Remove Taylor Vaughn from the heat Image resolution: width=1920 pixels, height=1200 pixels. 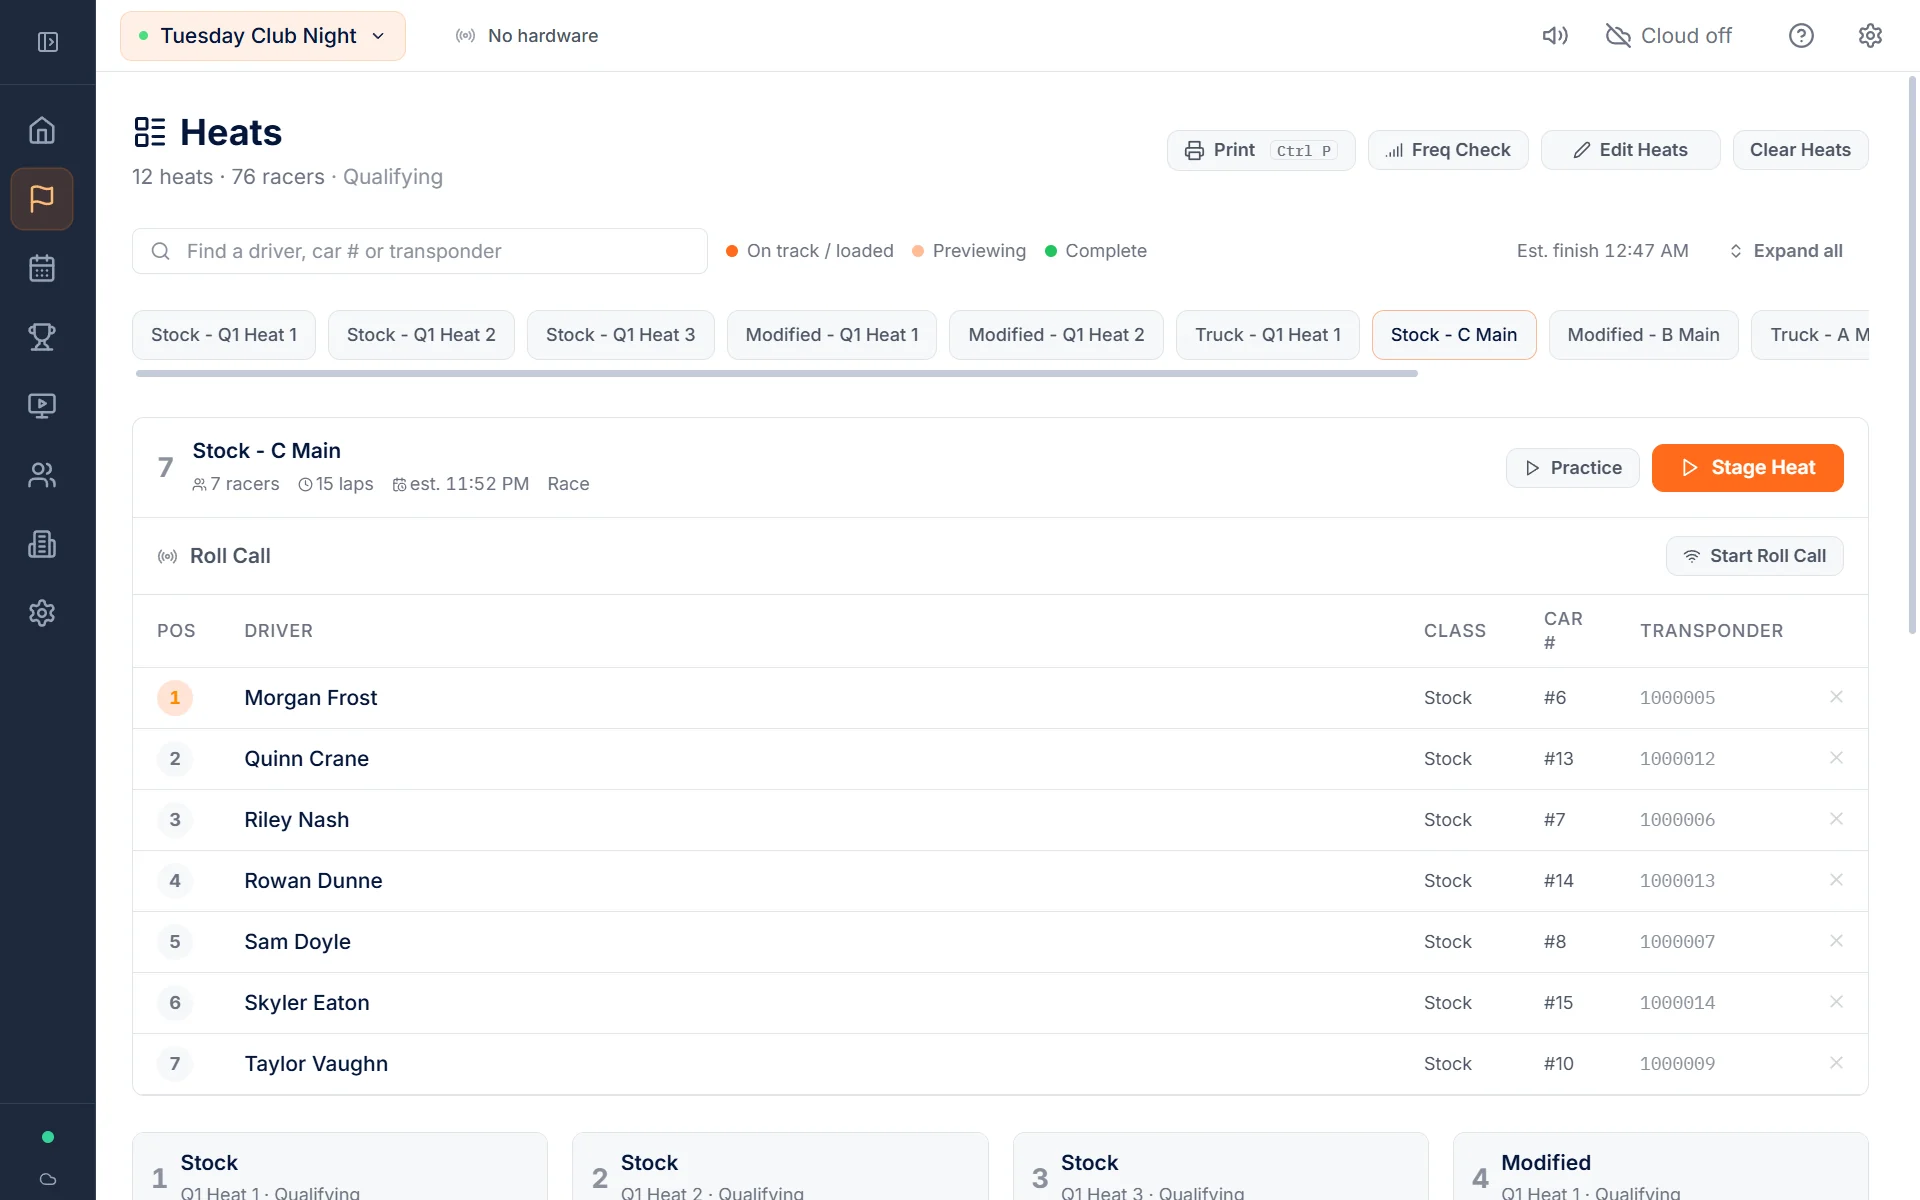1836,1063
